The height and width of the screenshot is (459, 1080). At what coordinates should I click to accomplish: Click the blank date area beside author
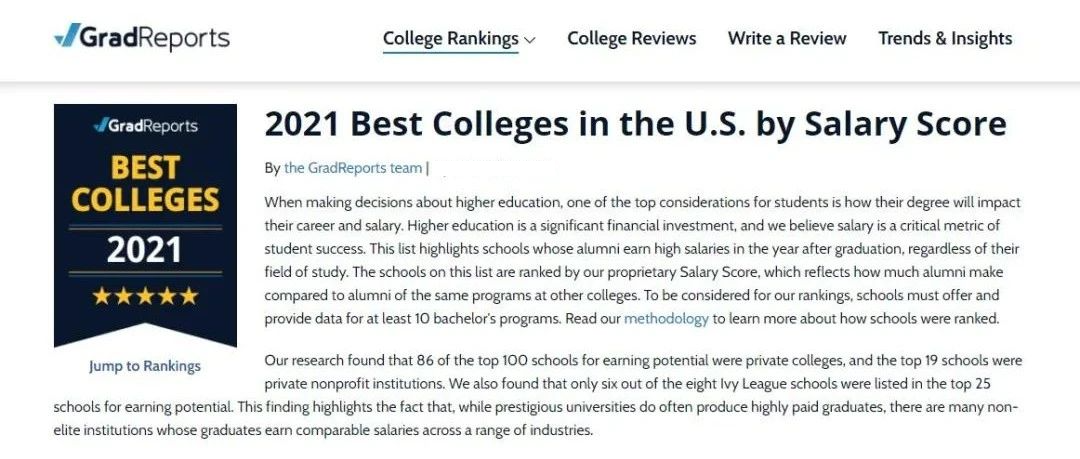[x=492, y=167]
